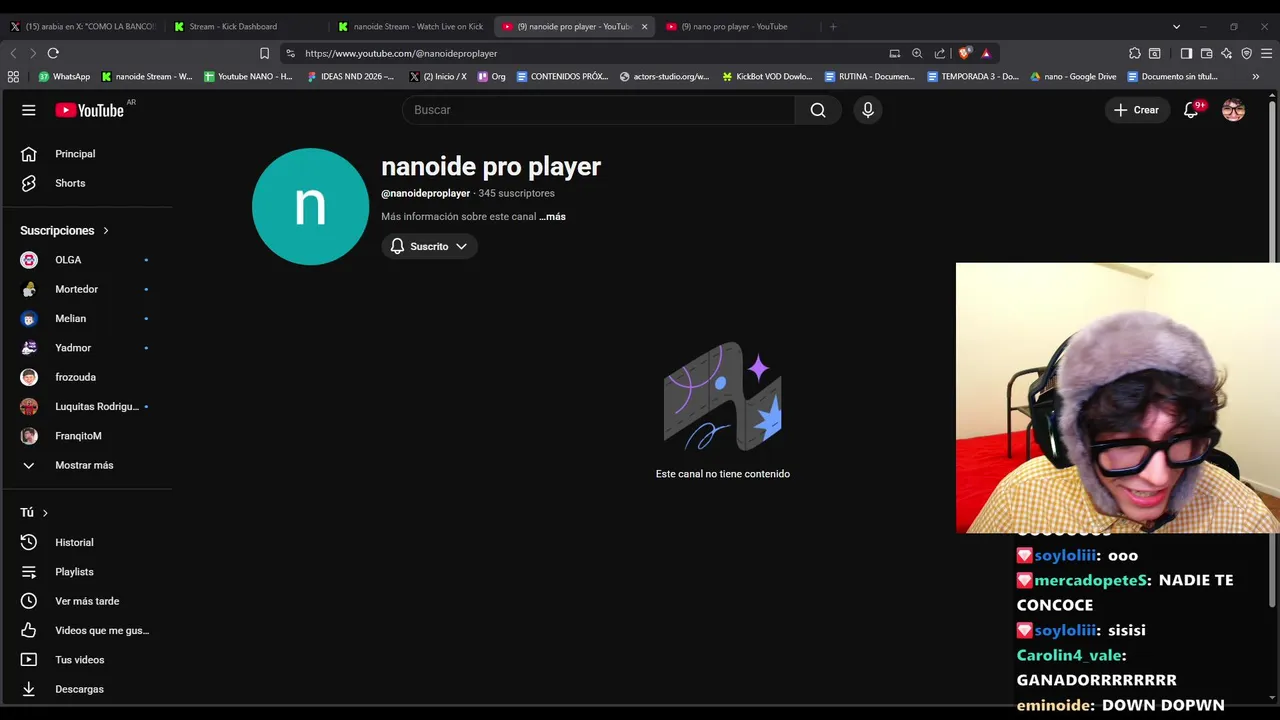Click the Crear button

(x=1137, y=110)
